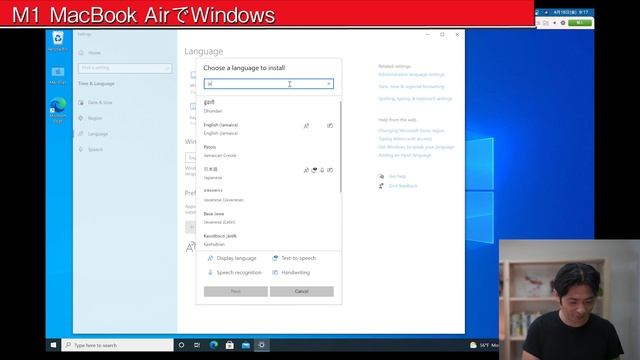Open Administrative language settings link
This screenshot has width=640, height=360.
tap(411, 75)
